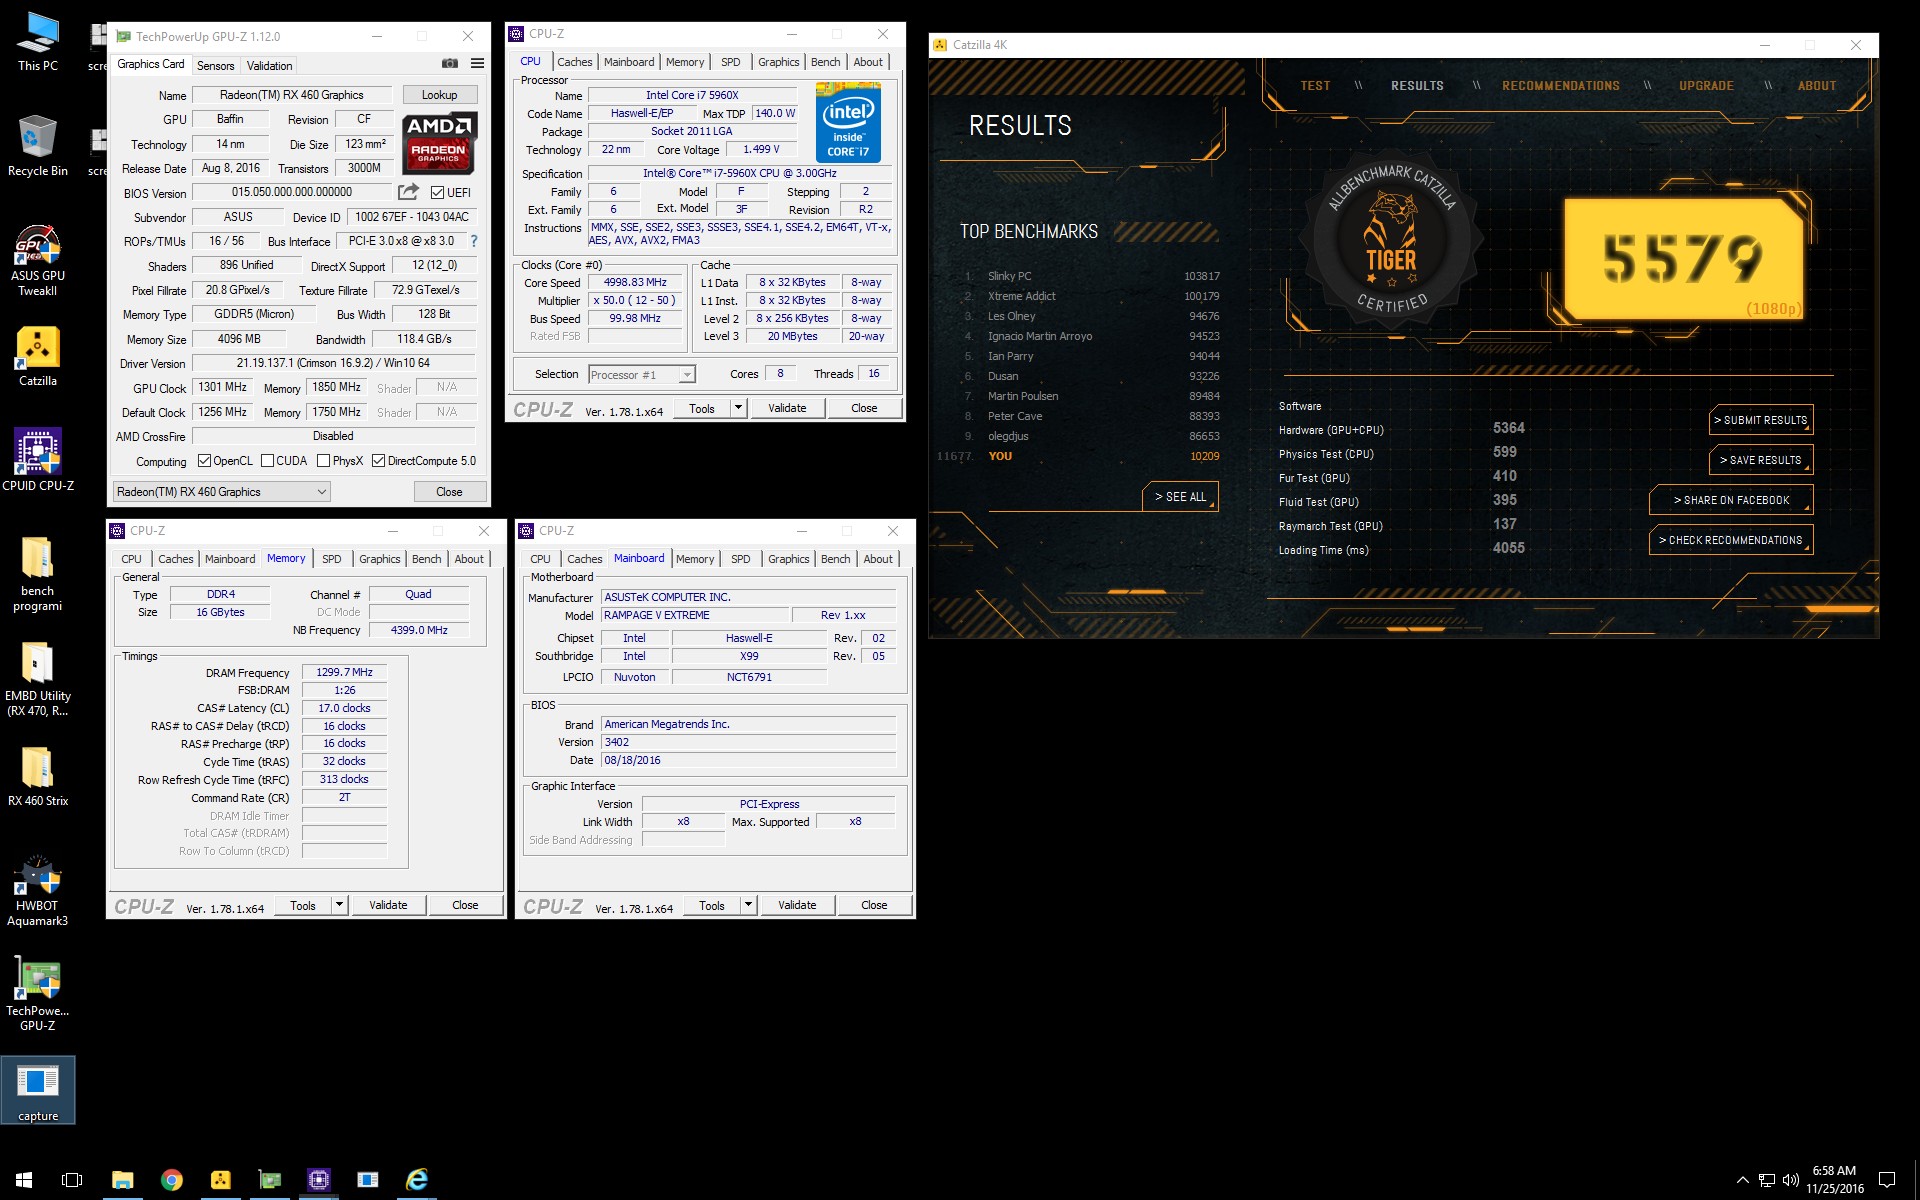Image resolution: width=1920 pixels, height=1200 pixels.
Task: Select the TechPowerUp GPU-Z desktop icon
Action: tap(38, 994)
